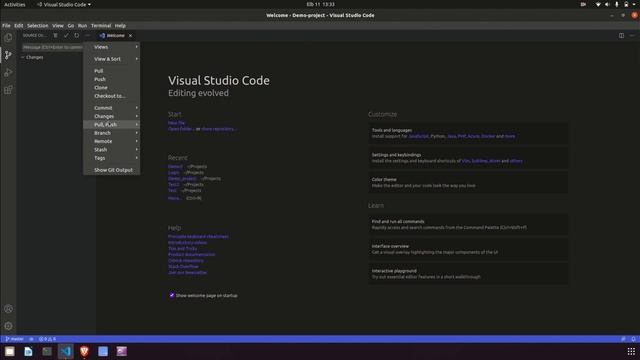Click the feedback icon in status bar
This screenshot has height=360, width=640.
coord(623,339)
